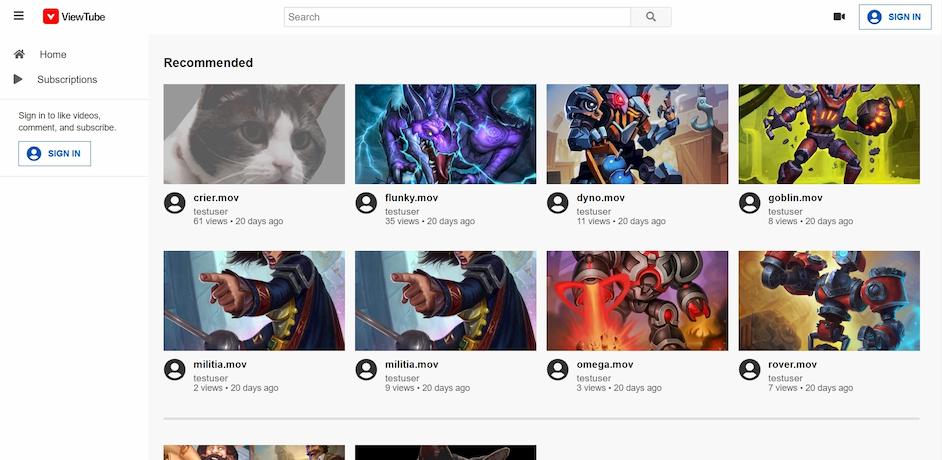Click the '61 views • 20 days ago' text
Viewport: 942px width, 460px height.
239,221
